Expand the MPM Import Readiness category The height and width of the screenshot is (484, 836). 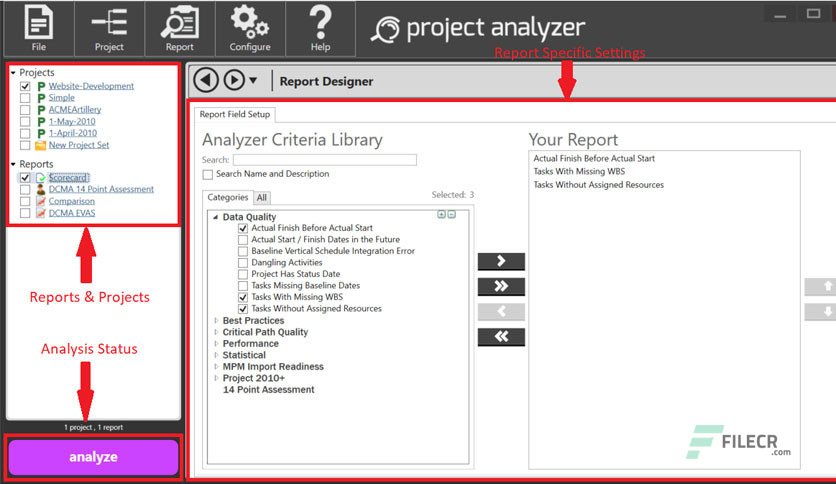pos(216,367)
